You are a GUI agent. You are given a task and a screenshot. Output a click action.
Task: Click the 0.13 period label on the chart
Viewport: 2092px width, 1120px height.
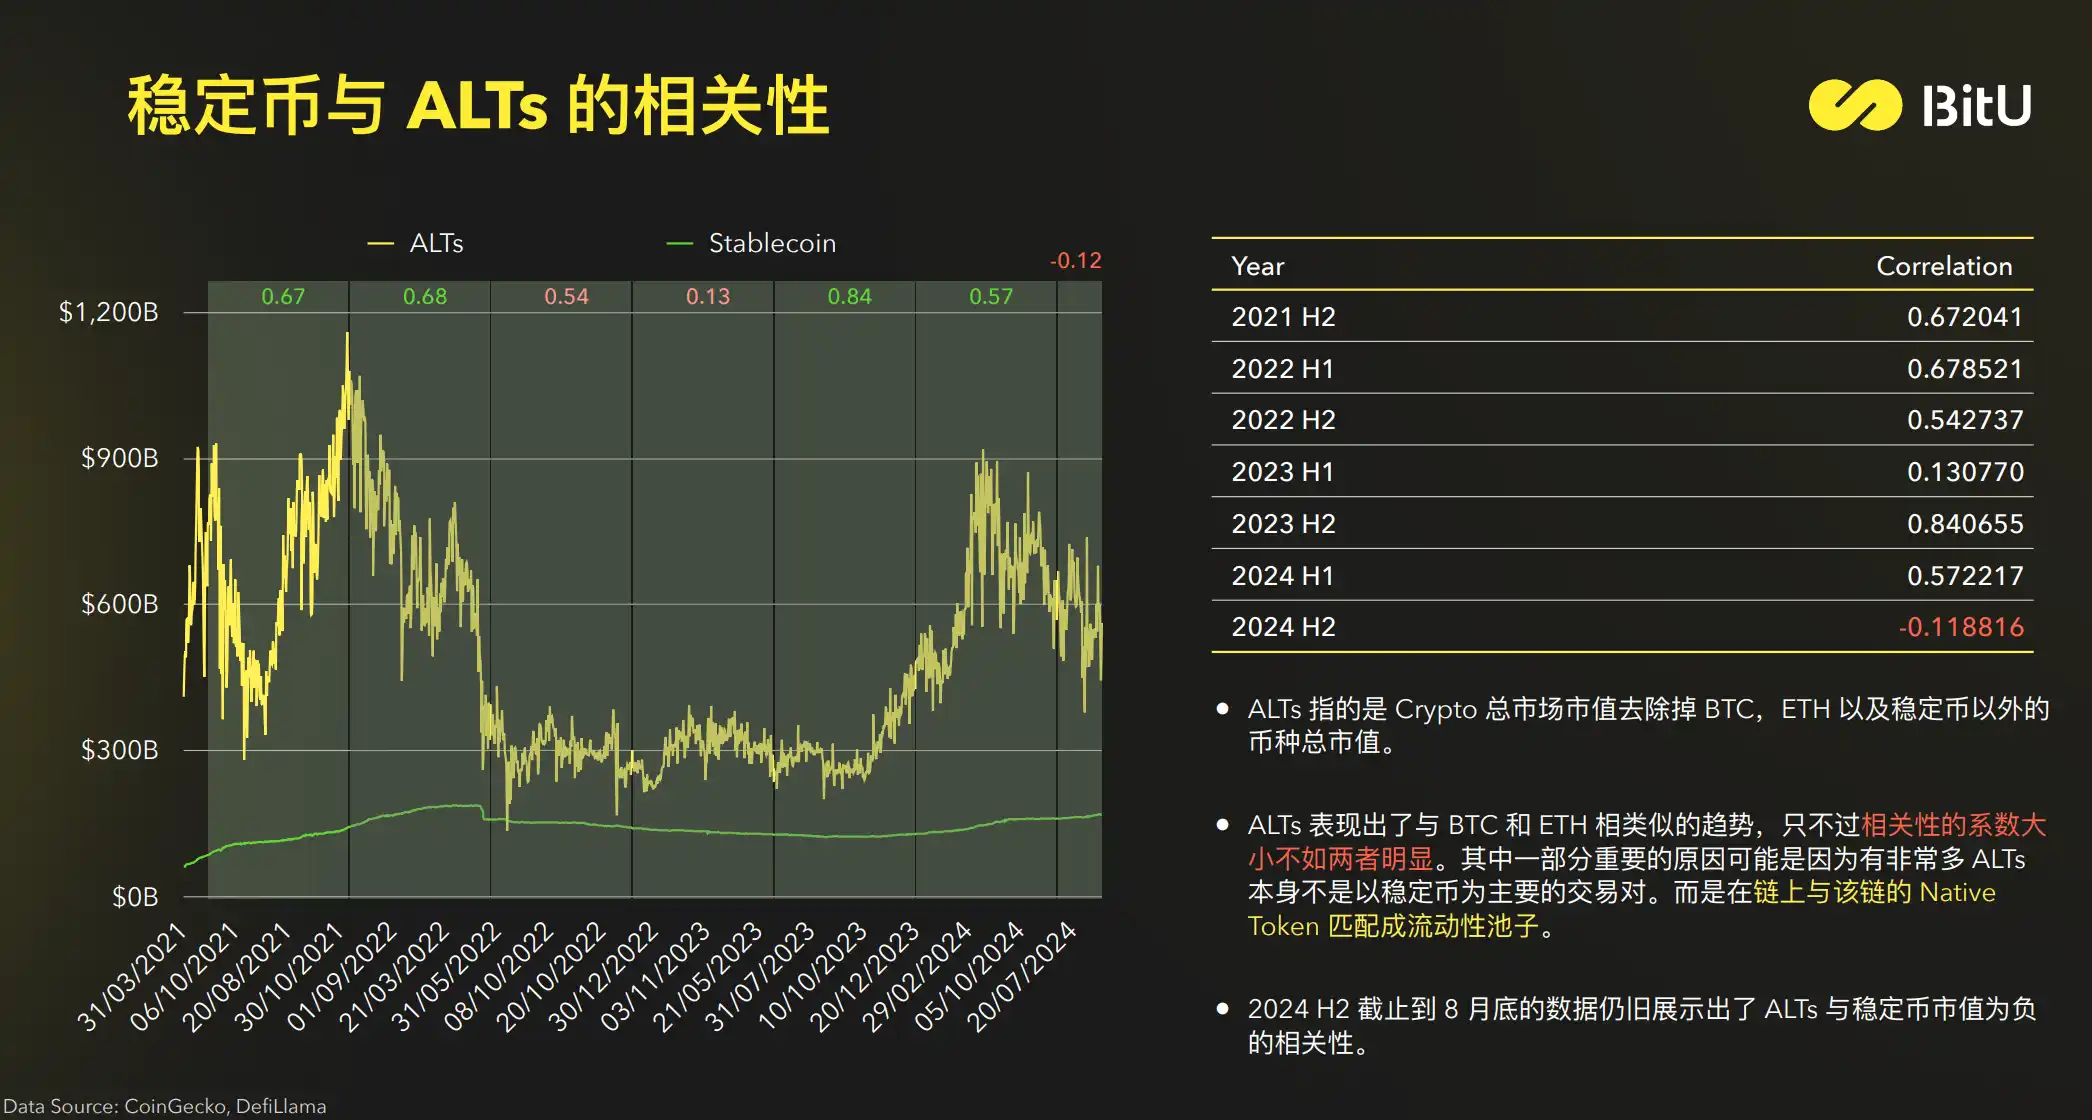[707, 297]
